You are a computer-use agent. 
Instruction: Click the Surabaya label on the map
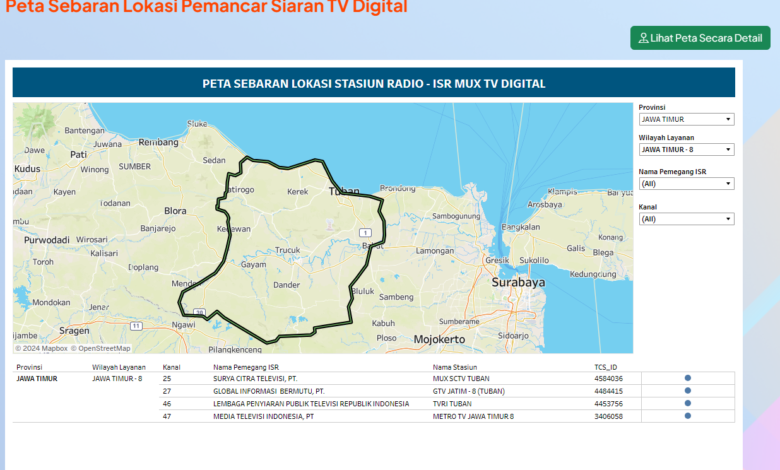click(x=518, y=282)
